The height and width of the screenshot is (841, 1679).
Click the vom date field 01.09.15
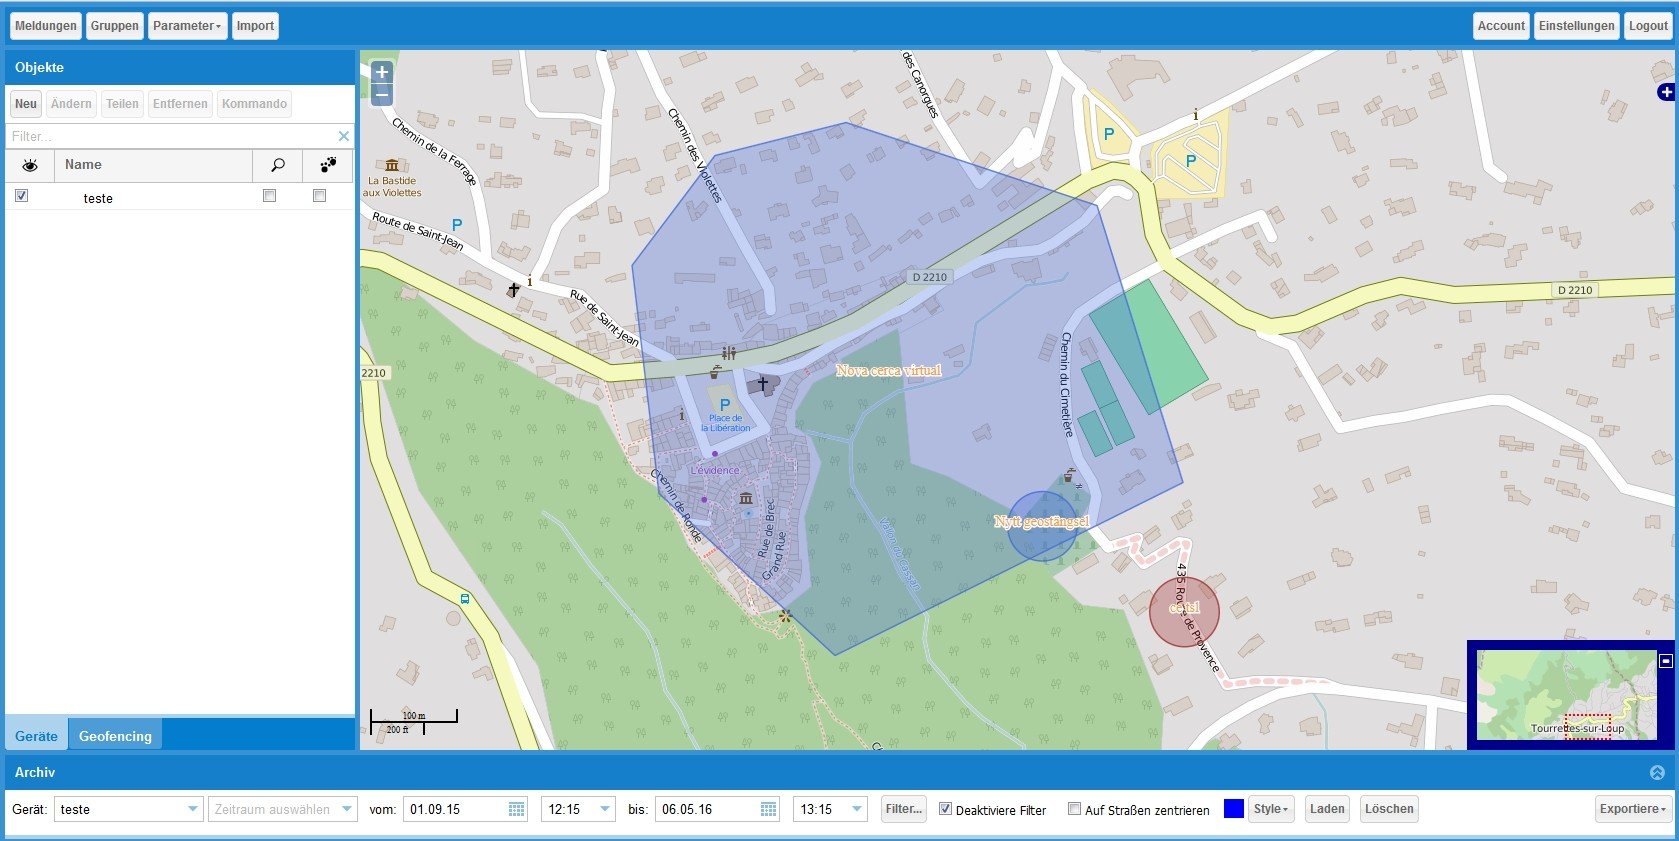456,809
